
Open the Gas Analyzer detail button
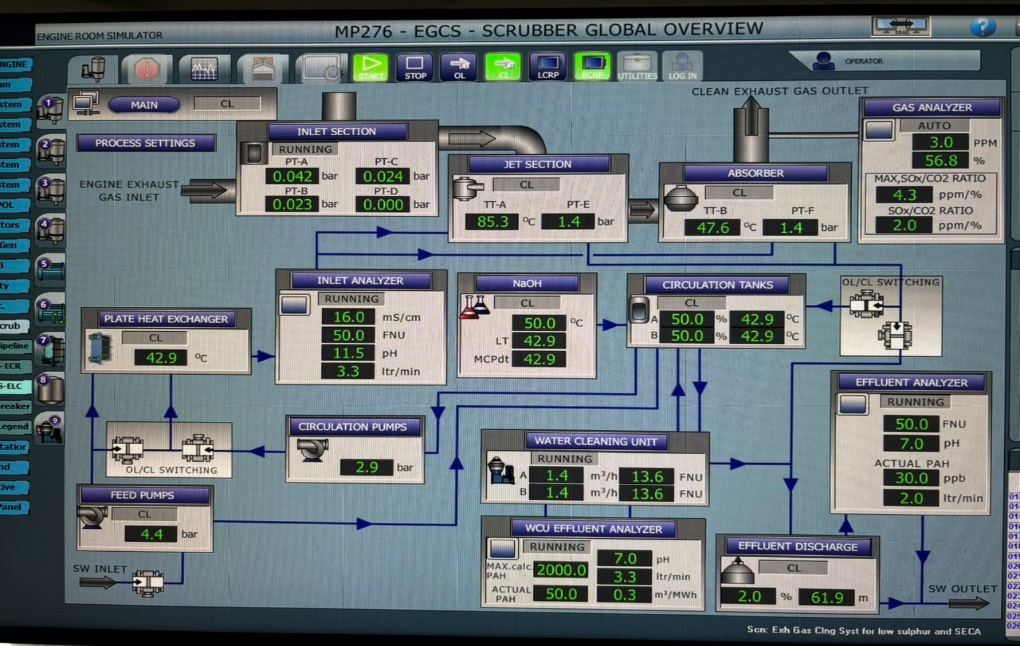point(879,131)
